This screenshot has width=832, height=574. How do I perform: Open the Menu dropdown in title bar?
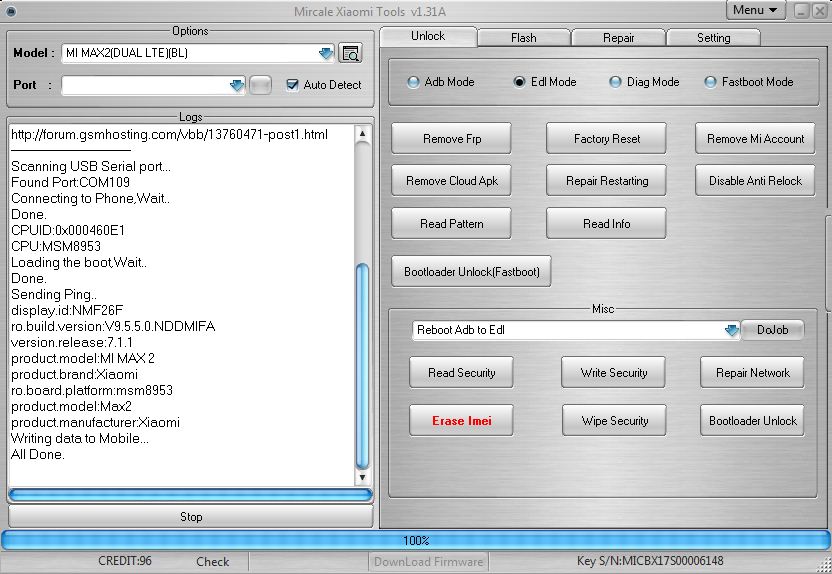coord(755,10)
